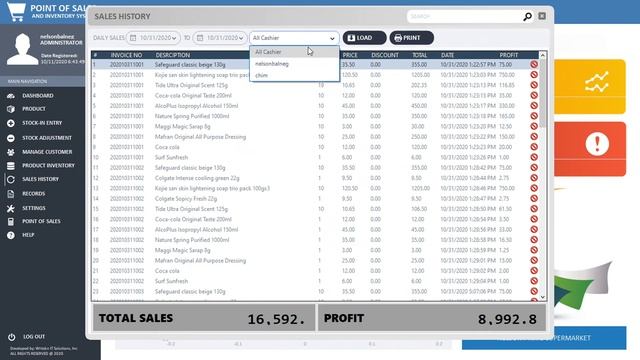The height and width of the screenshot is (360, 640).
Task: Cancel row 10 Surf Sunfresh sale
Action: (x=534, y=157)
